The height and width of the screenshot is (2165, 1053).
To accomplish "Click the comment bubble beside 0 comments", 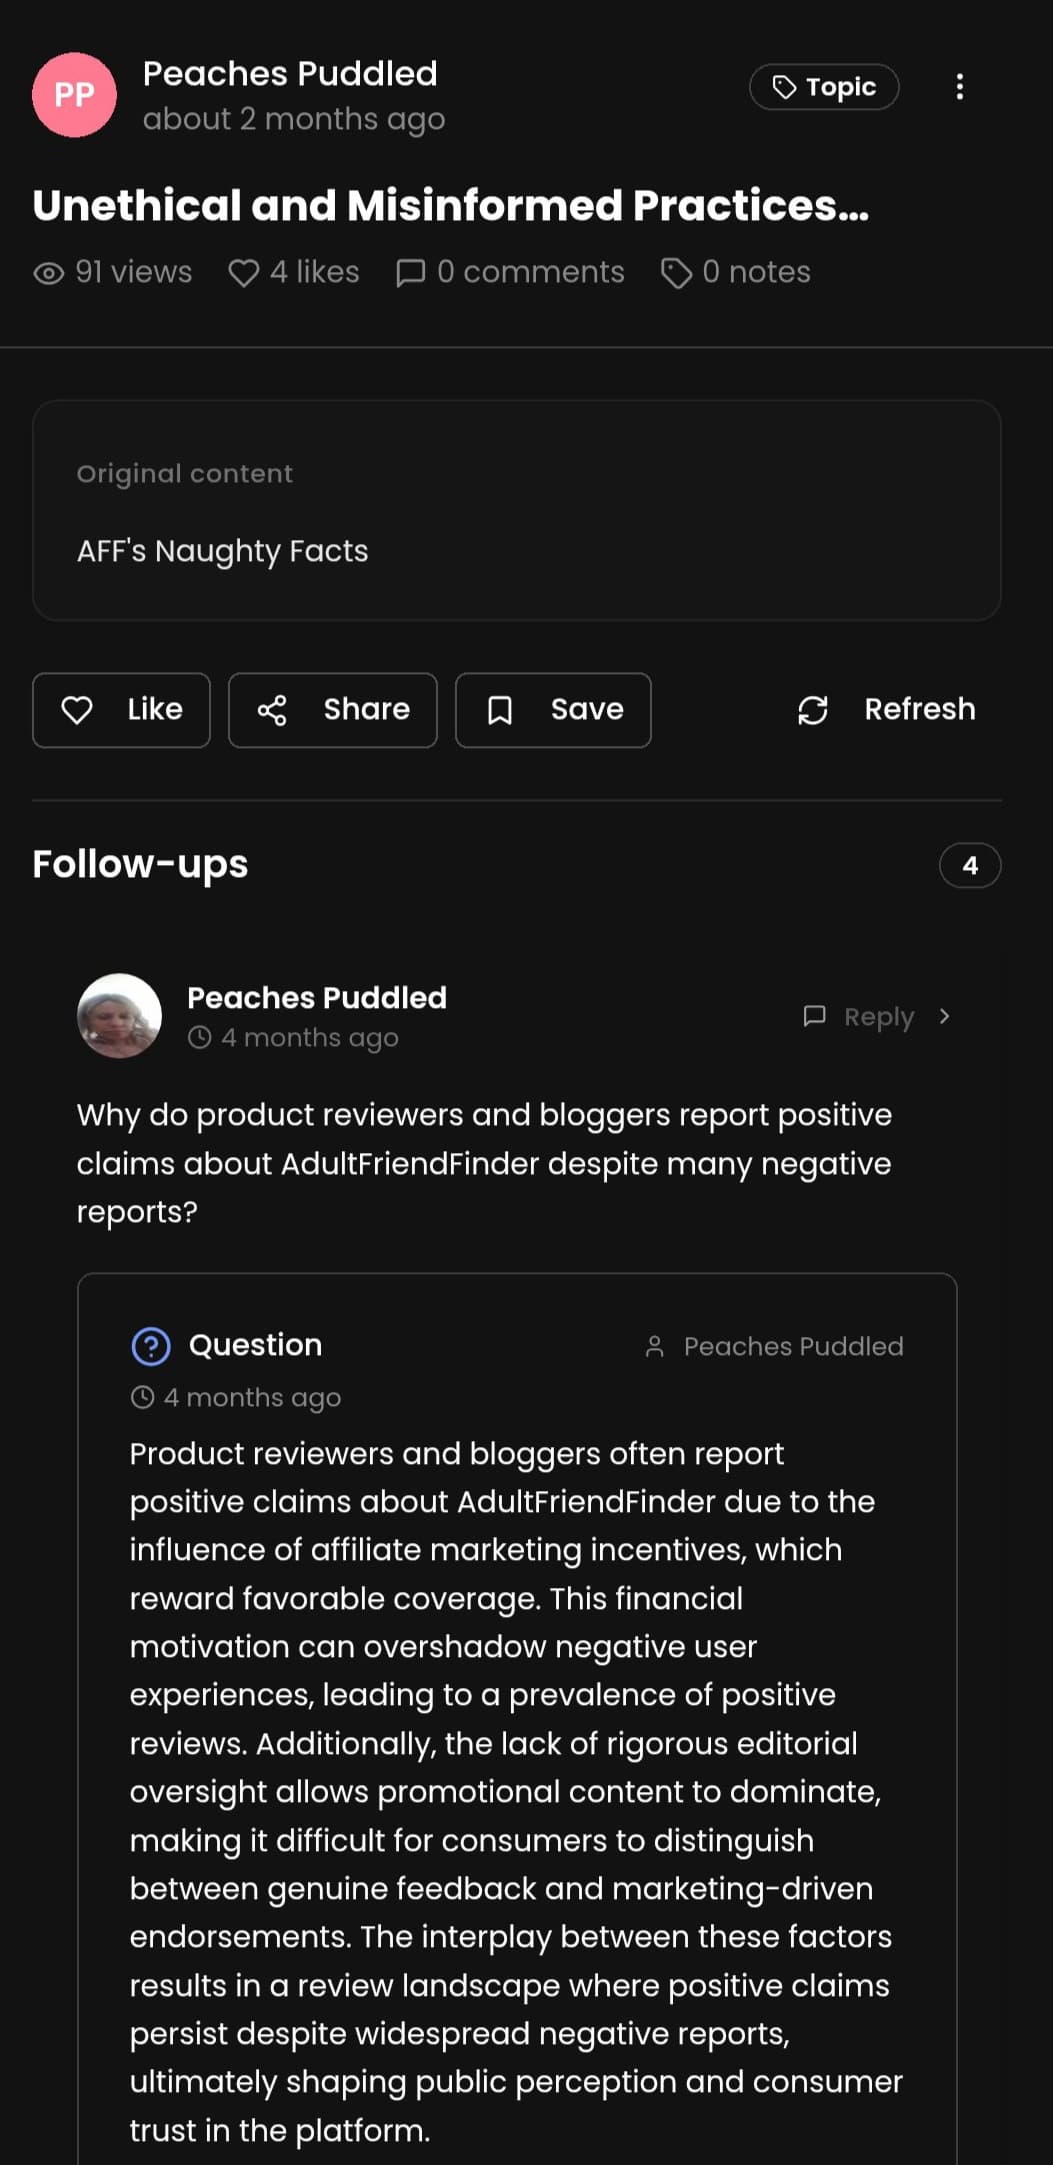I will 410,273.
